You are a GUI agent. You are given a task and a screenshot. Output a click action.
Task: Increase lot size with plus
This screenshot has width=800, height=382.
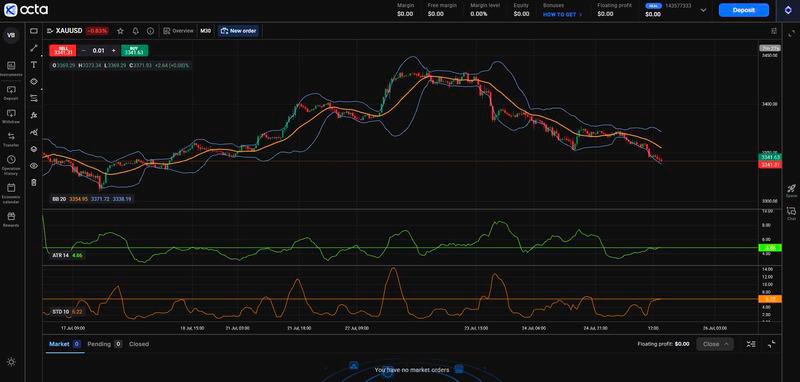[x=113, y=50]
